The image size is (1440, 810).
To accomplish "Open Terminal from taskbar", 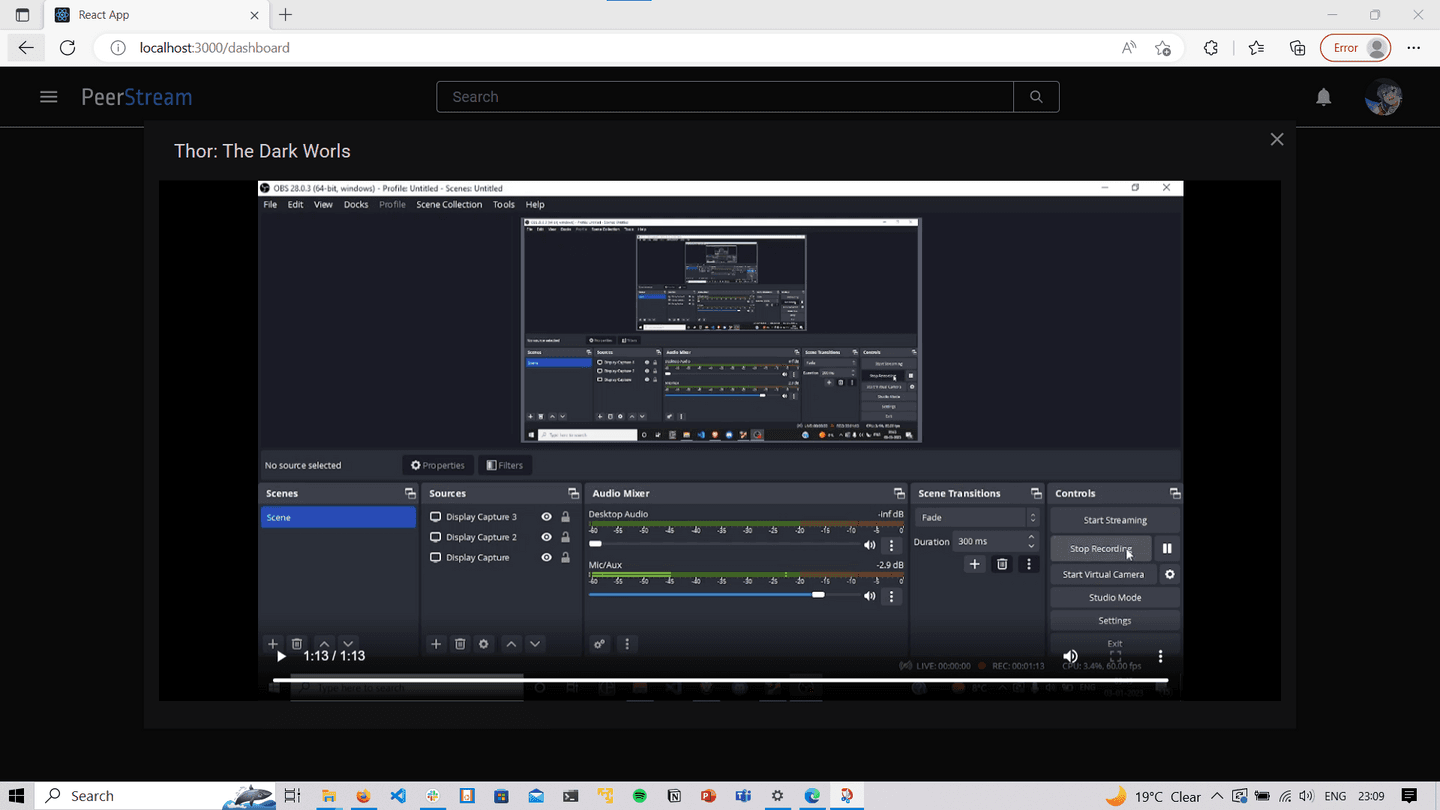I will point(570,796).
